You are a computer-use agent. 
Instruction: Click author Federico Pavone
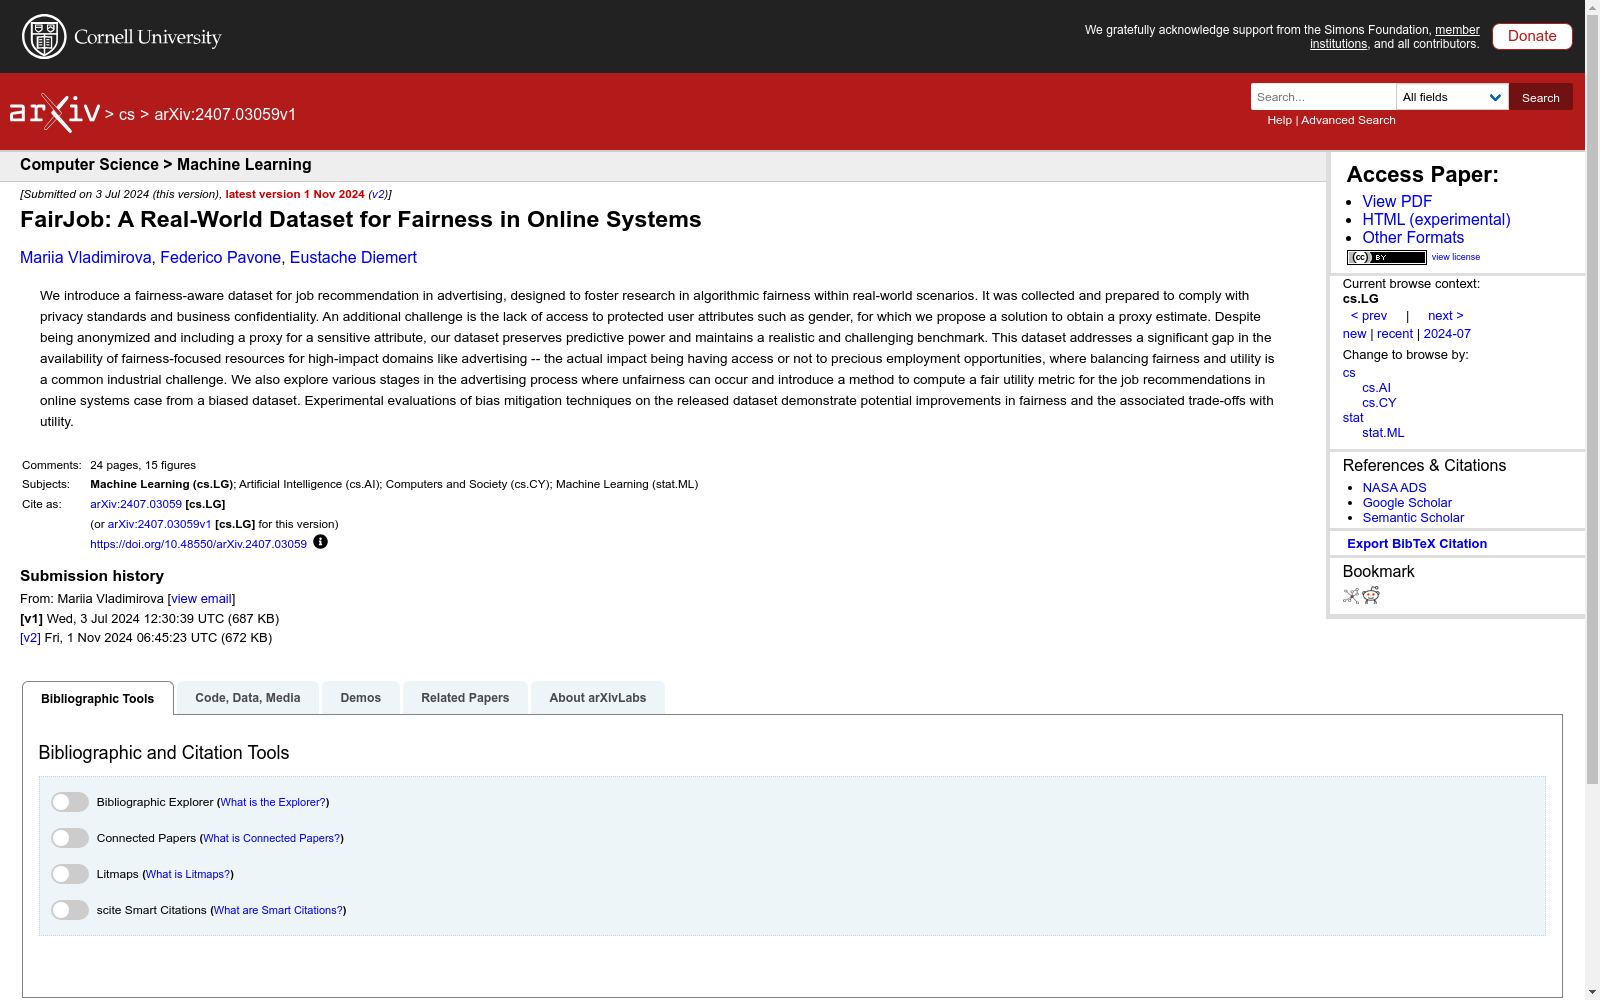point(221,257)
